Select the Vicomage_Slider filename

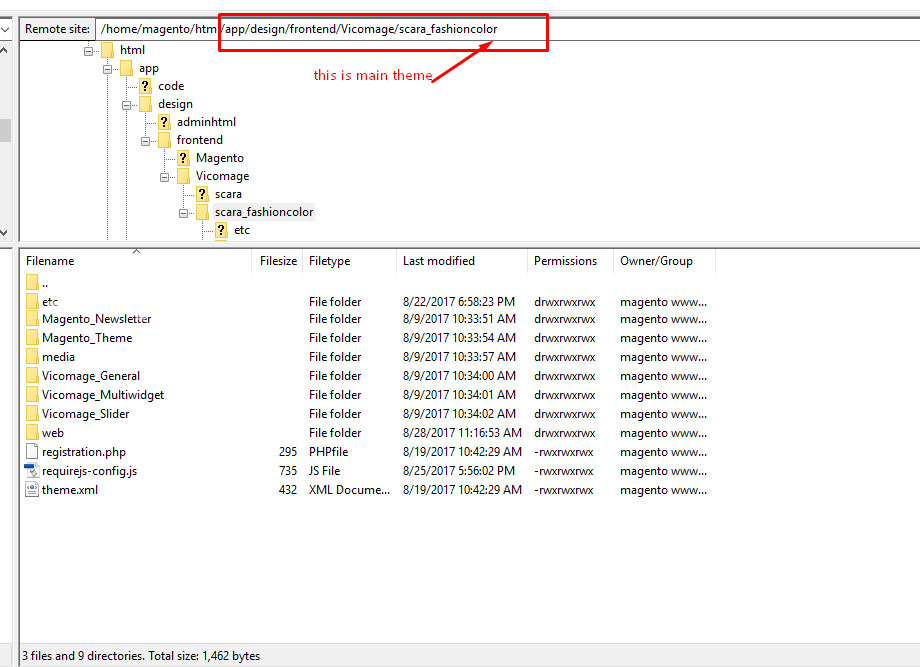coord(85,414)
